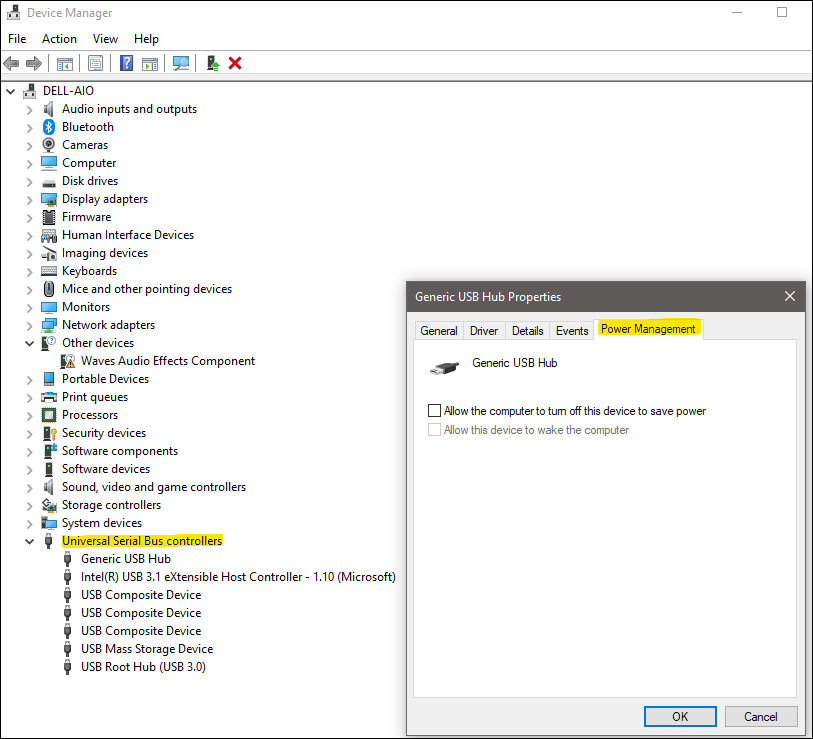813x739 pixels.
Task: Switch to the Details tab
Action: click(x=527, y=331)
